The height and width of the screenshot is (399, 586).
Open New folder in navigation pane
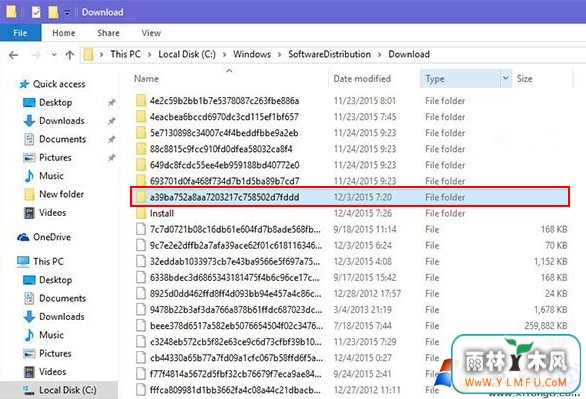61,194
